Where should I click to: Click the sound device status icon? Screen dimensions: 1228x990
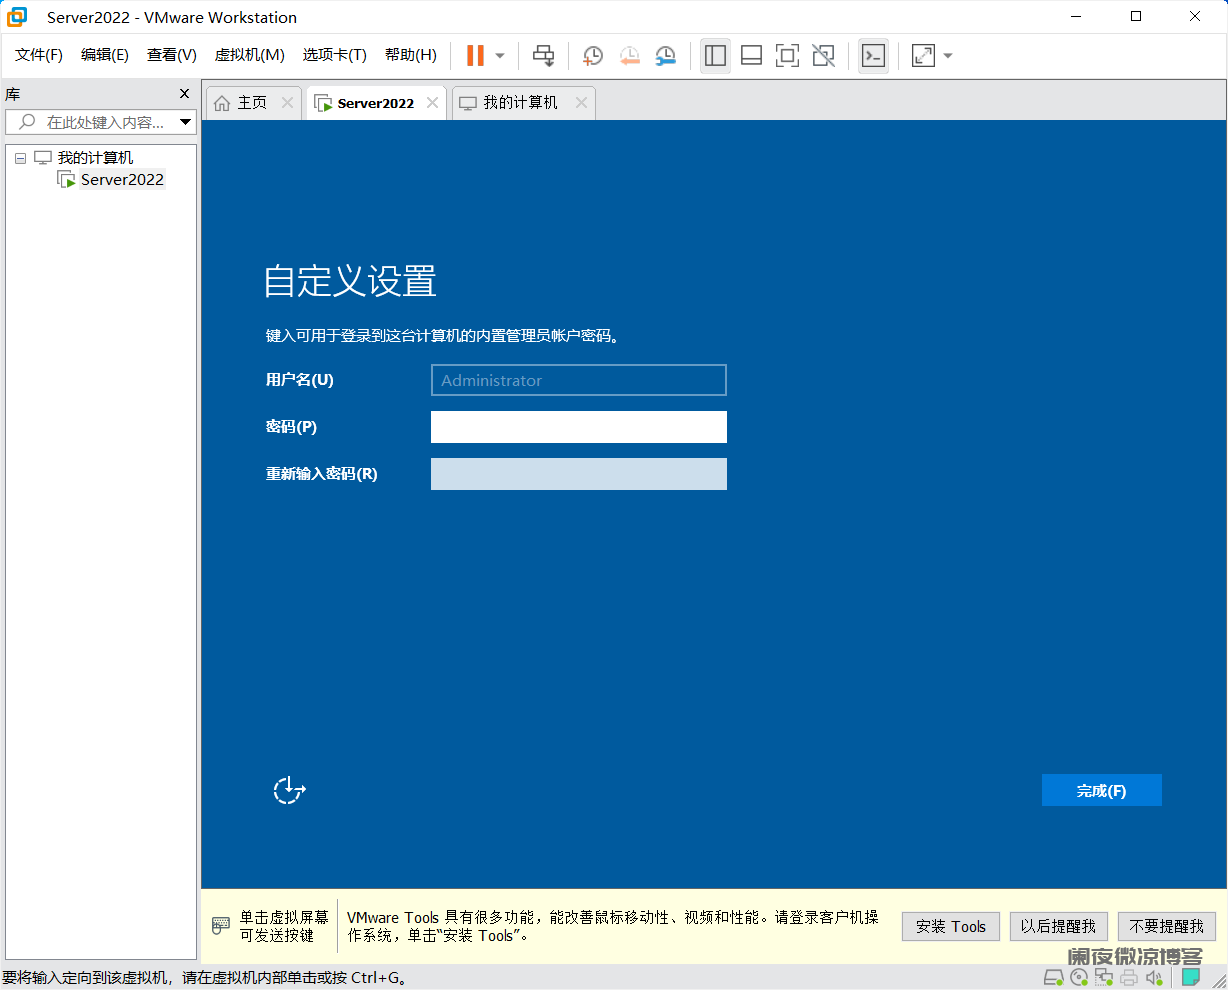(1152, 978)
